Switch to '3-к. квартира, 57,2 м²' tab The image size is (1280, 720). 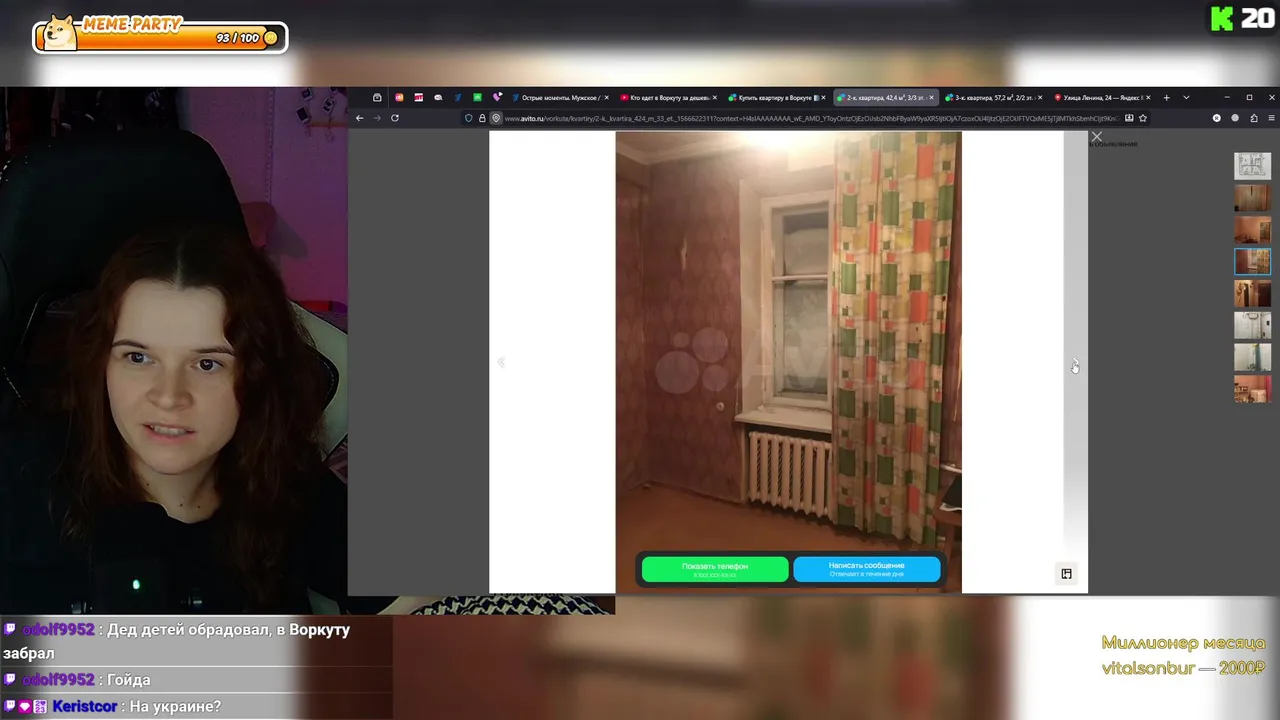(x=992, y=98)
